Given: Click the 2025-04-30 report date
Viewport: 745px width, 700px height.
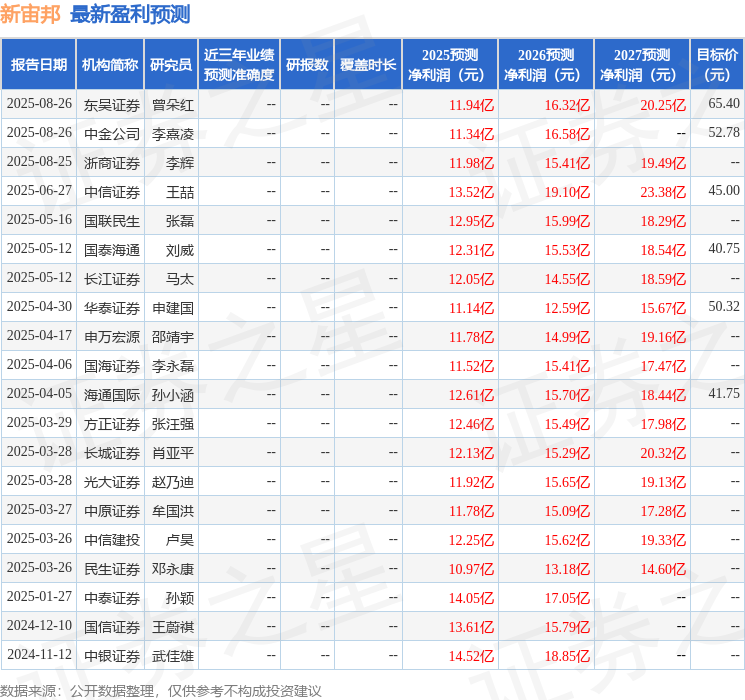Looking at the screenshot, I should [39, 306].
